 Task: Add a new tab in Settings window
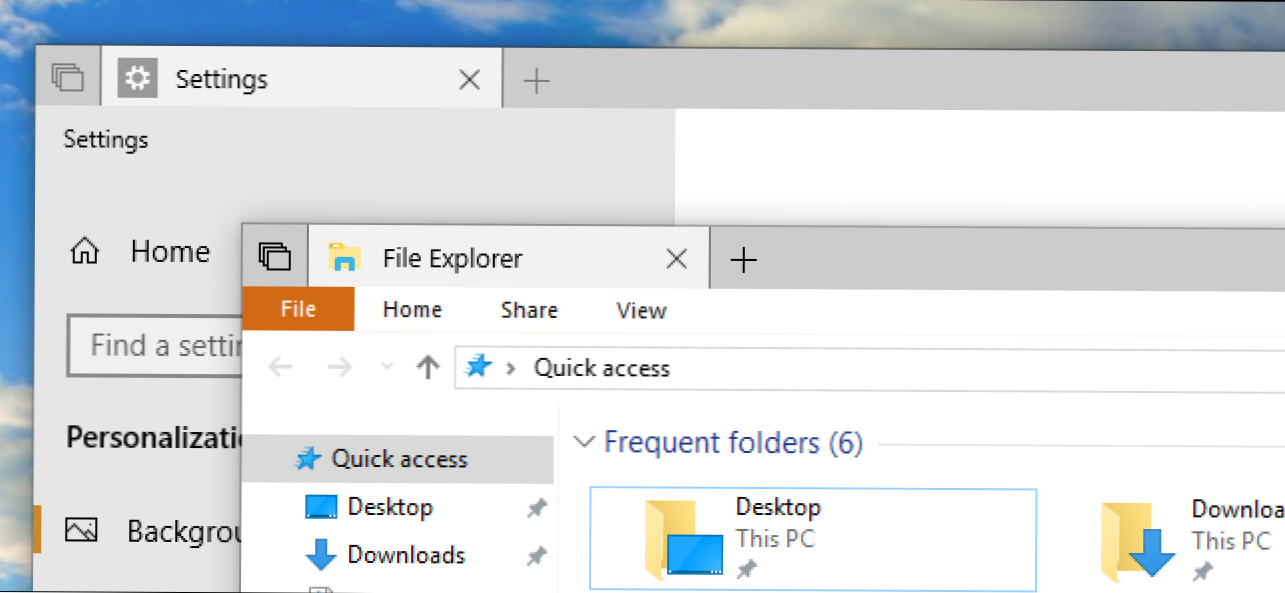537,81
